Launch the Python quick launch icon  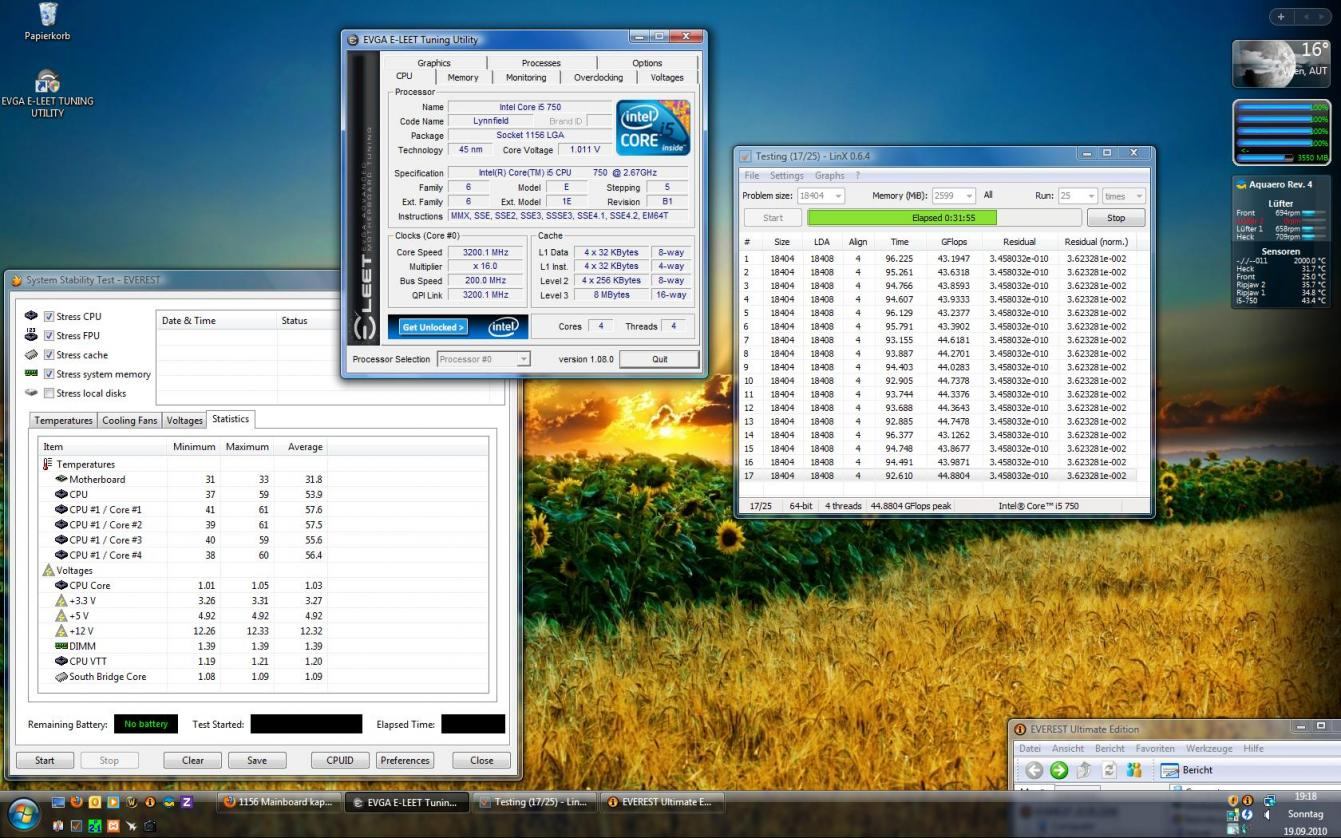168,802
